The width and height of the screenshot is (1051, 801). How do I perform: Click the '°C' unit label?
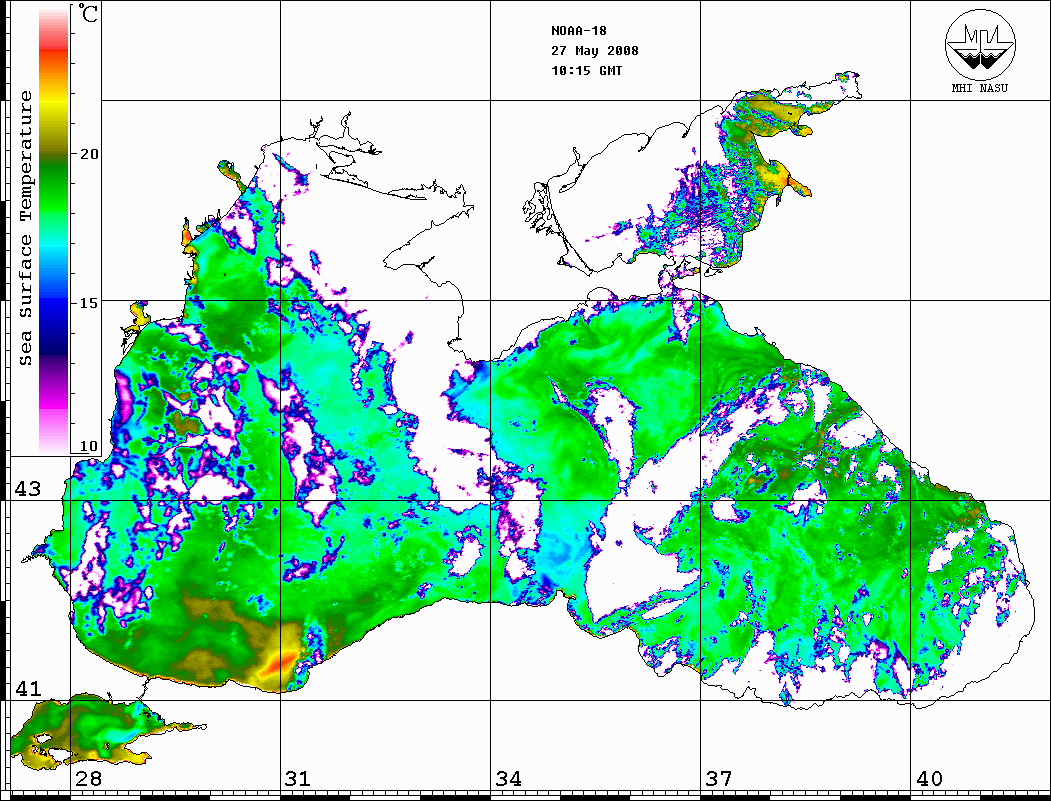point(86,13)
